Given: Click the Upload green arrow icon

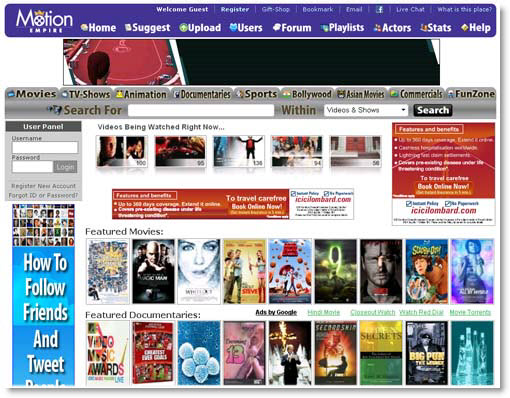Looking at the screenshot, I should [183, 28].
